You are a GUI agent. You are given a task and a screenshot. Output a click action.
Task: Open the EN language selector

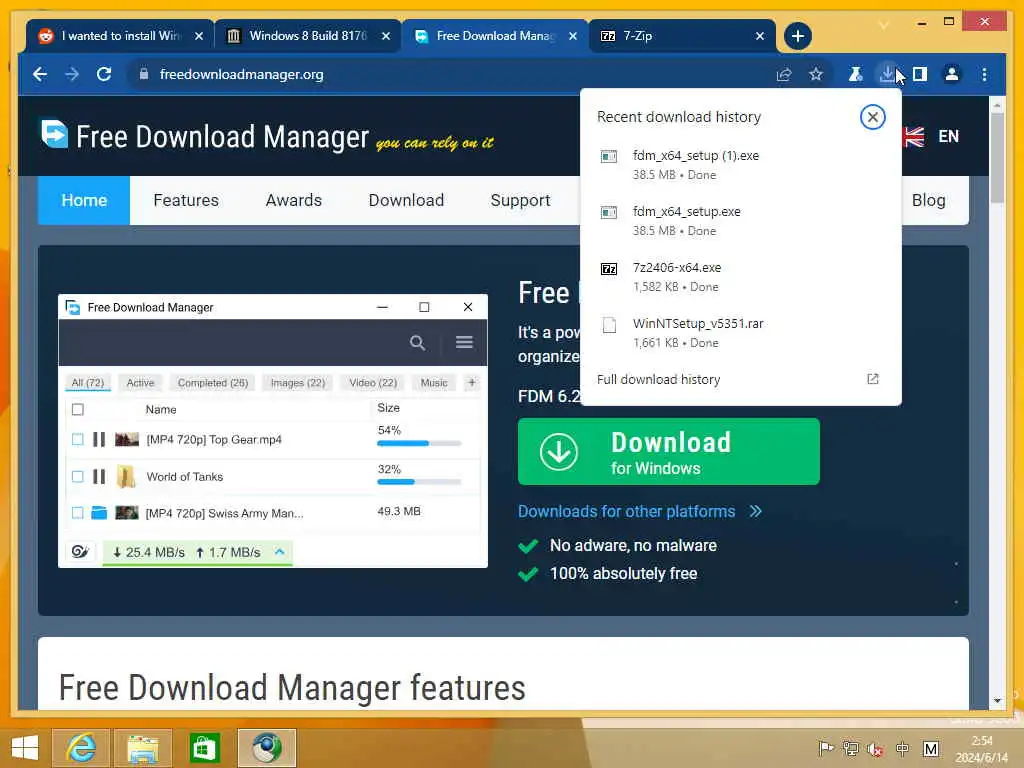(931, 136)
